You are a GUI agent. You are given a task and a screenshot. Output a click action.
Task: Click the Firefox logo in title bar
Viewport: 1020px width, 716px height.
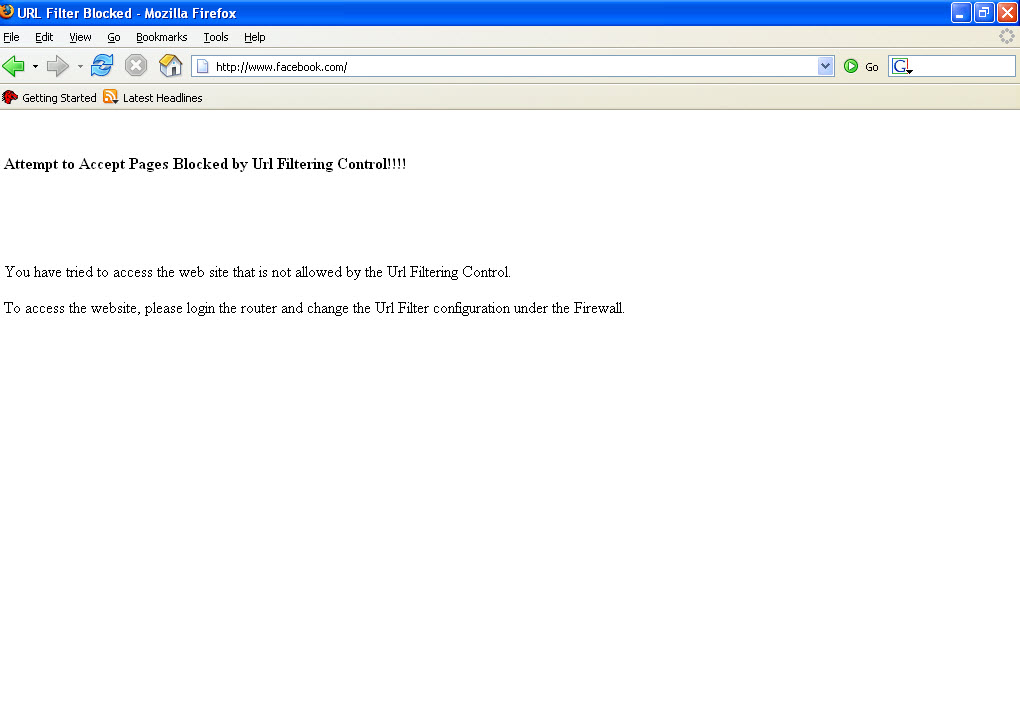(7, 11)
